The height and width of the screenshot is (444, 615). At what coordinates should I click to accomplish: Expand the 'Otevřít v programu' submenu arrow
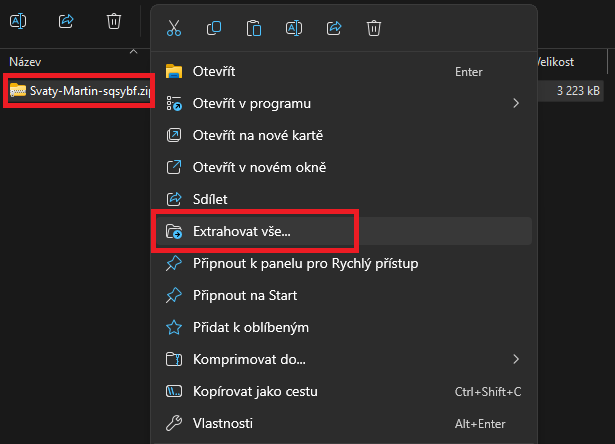tap(516, 103)
